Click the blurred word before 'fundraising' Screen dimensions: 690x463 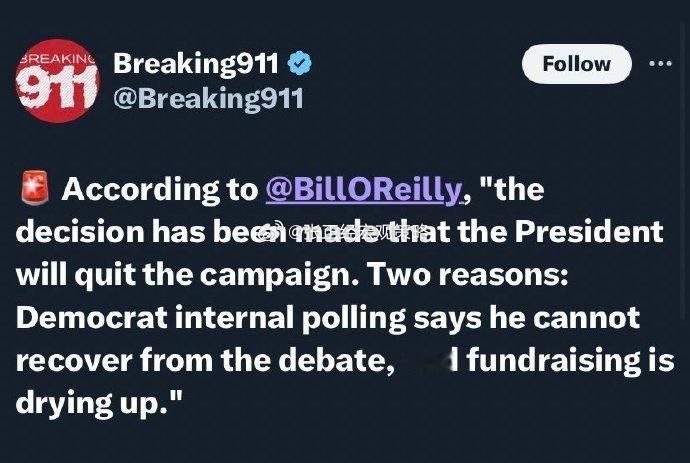coord(429,360)
